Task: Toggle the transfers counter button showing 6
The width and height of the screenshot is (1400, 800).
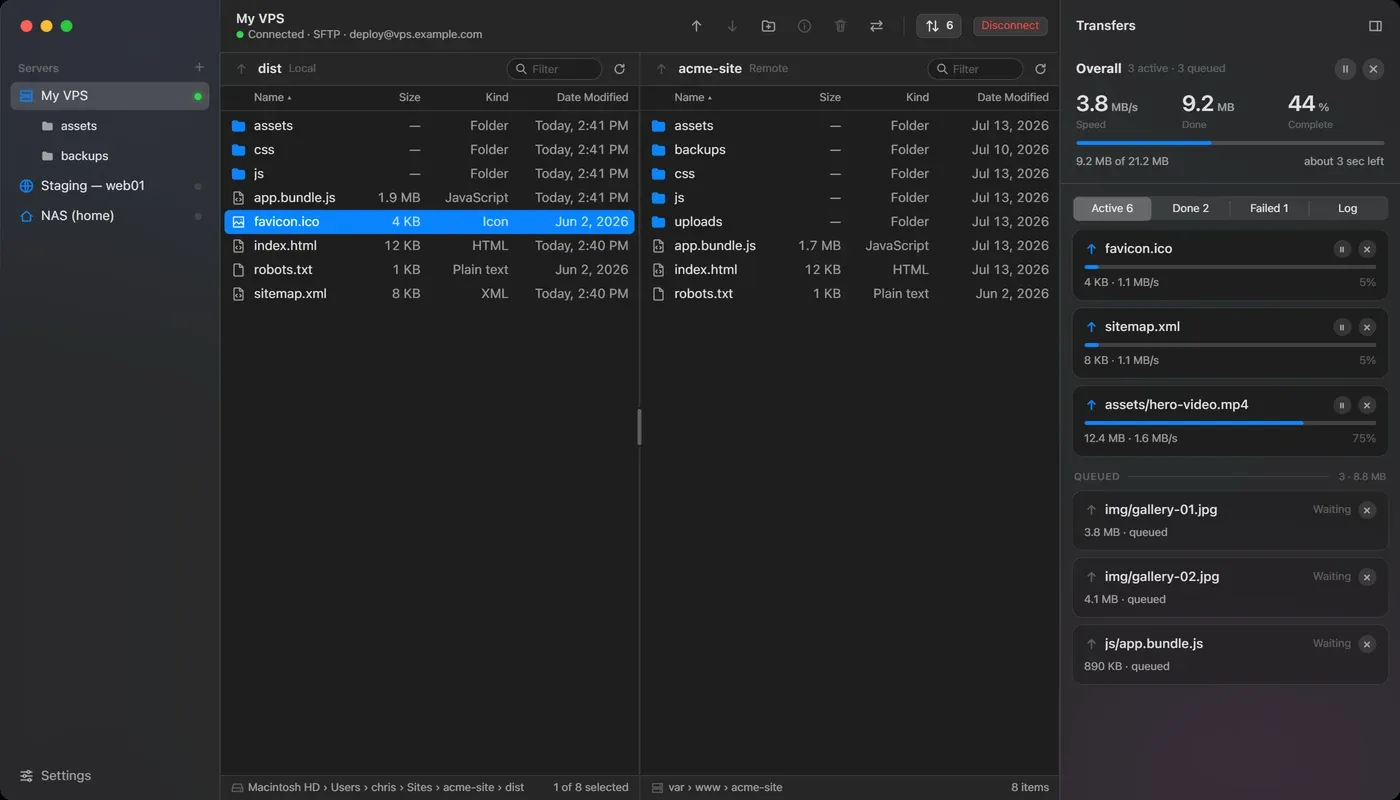Action: click(938, 26)
